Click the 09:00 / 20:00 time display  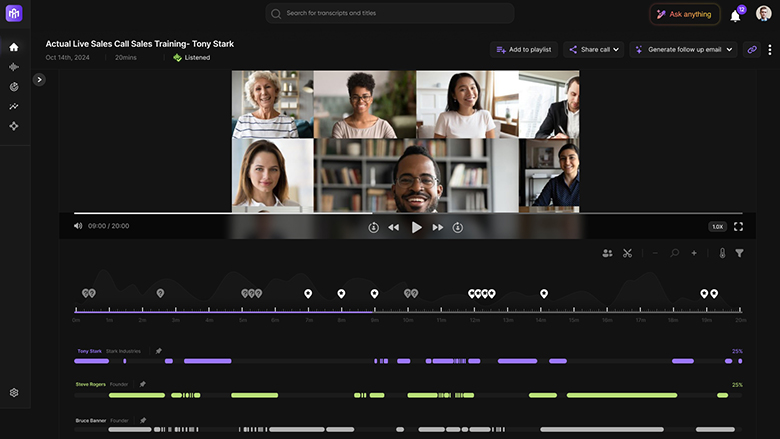click(108, 226)
